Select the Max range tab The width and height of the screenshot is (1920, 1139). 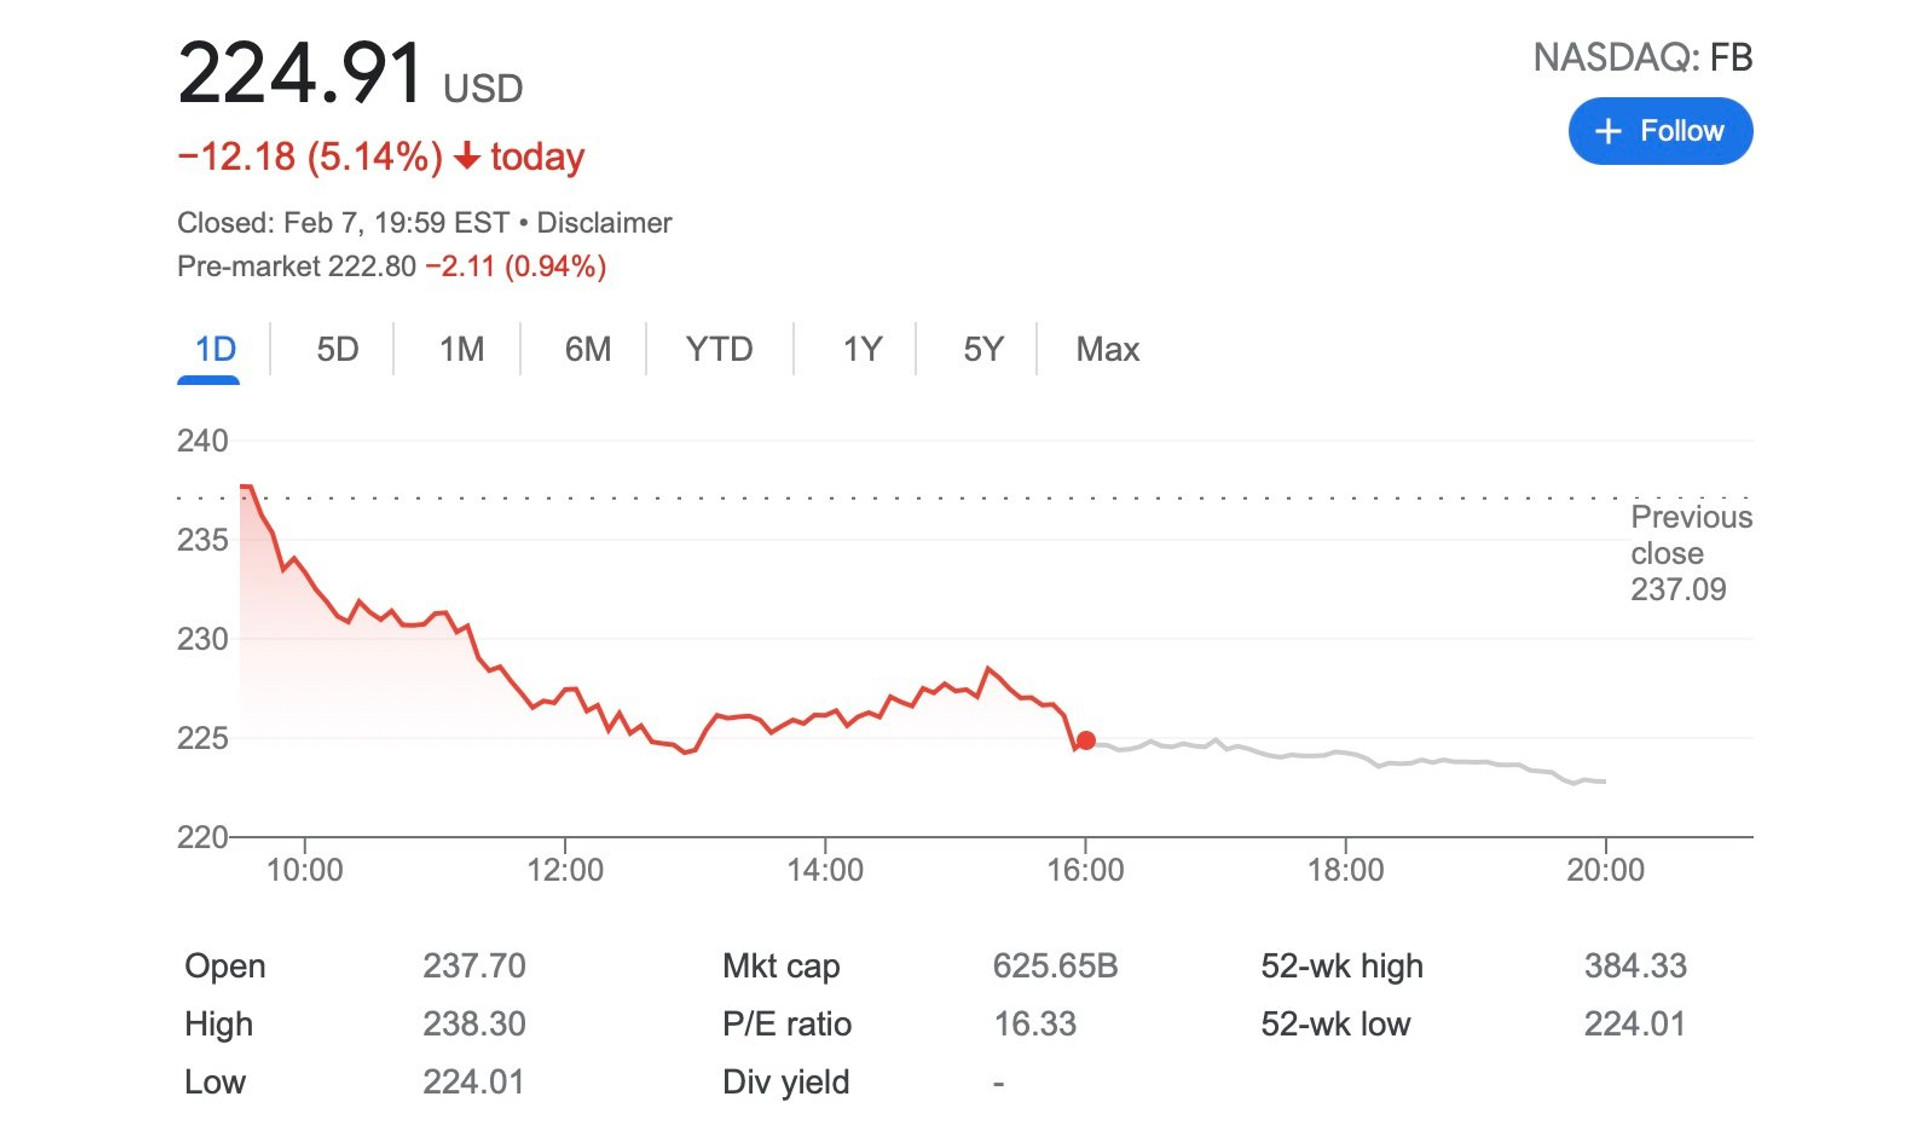click(1107, 349)
